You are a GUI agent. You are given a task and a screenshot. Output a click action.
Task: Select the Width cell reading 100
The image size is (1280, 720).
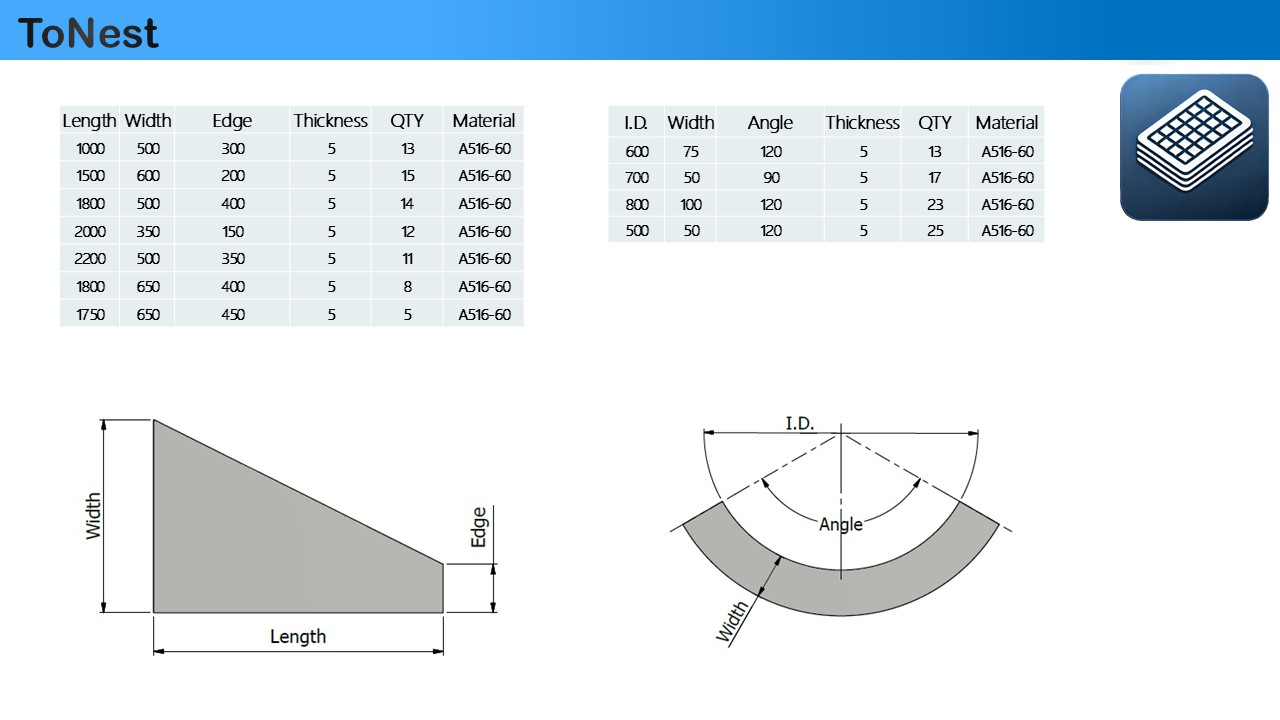coord(691,205)
